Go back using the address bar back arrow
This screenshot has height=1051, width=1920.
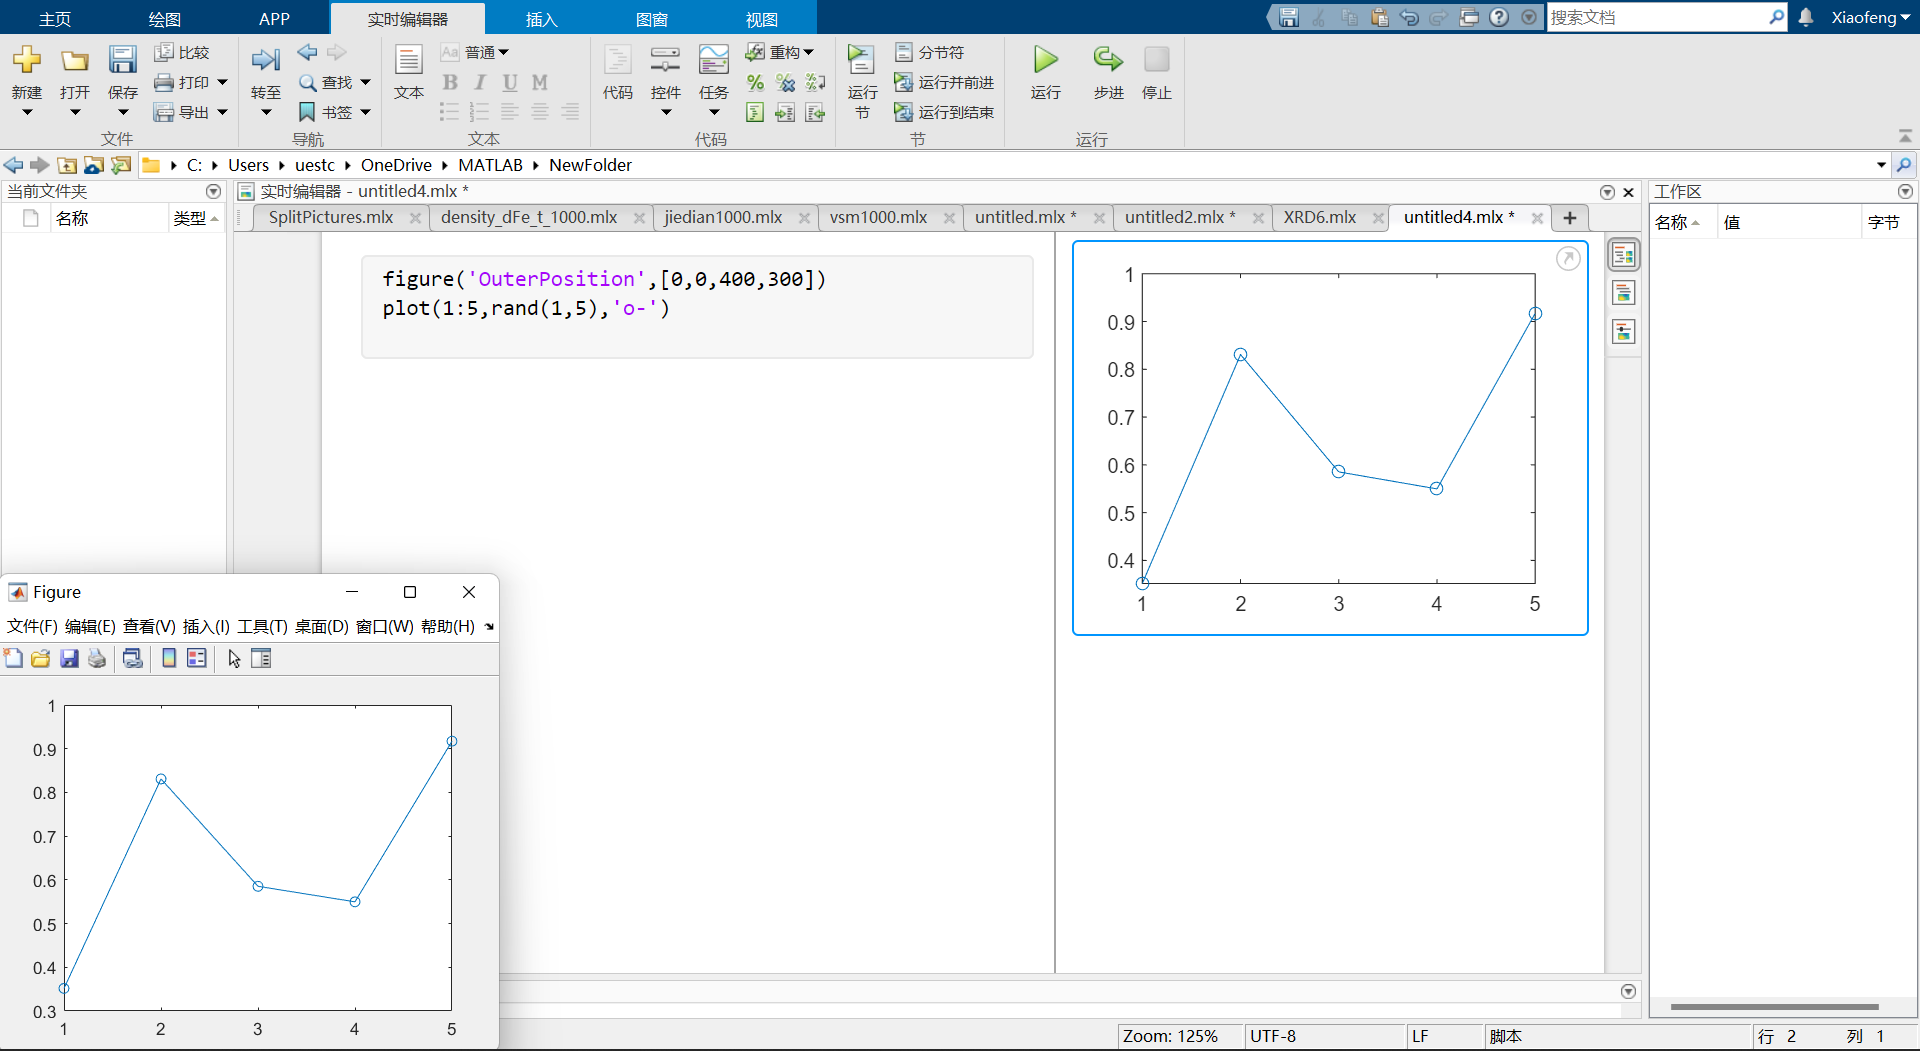(13, 165)
